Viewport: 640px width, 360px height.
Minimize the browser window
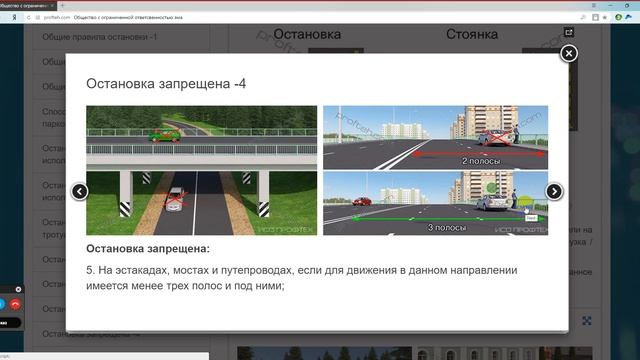pyautogui.click(x=610, y=5)
